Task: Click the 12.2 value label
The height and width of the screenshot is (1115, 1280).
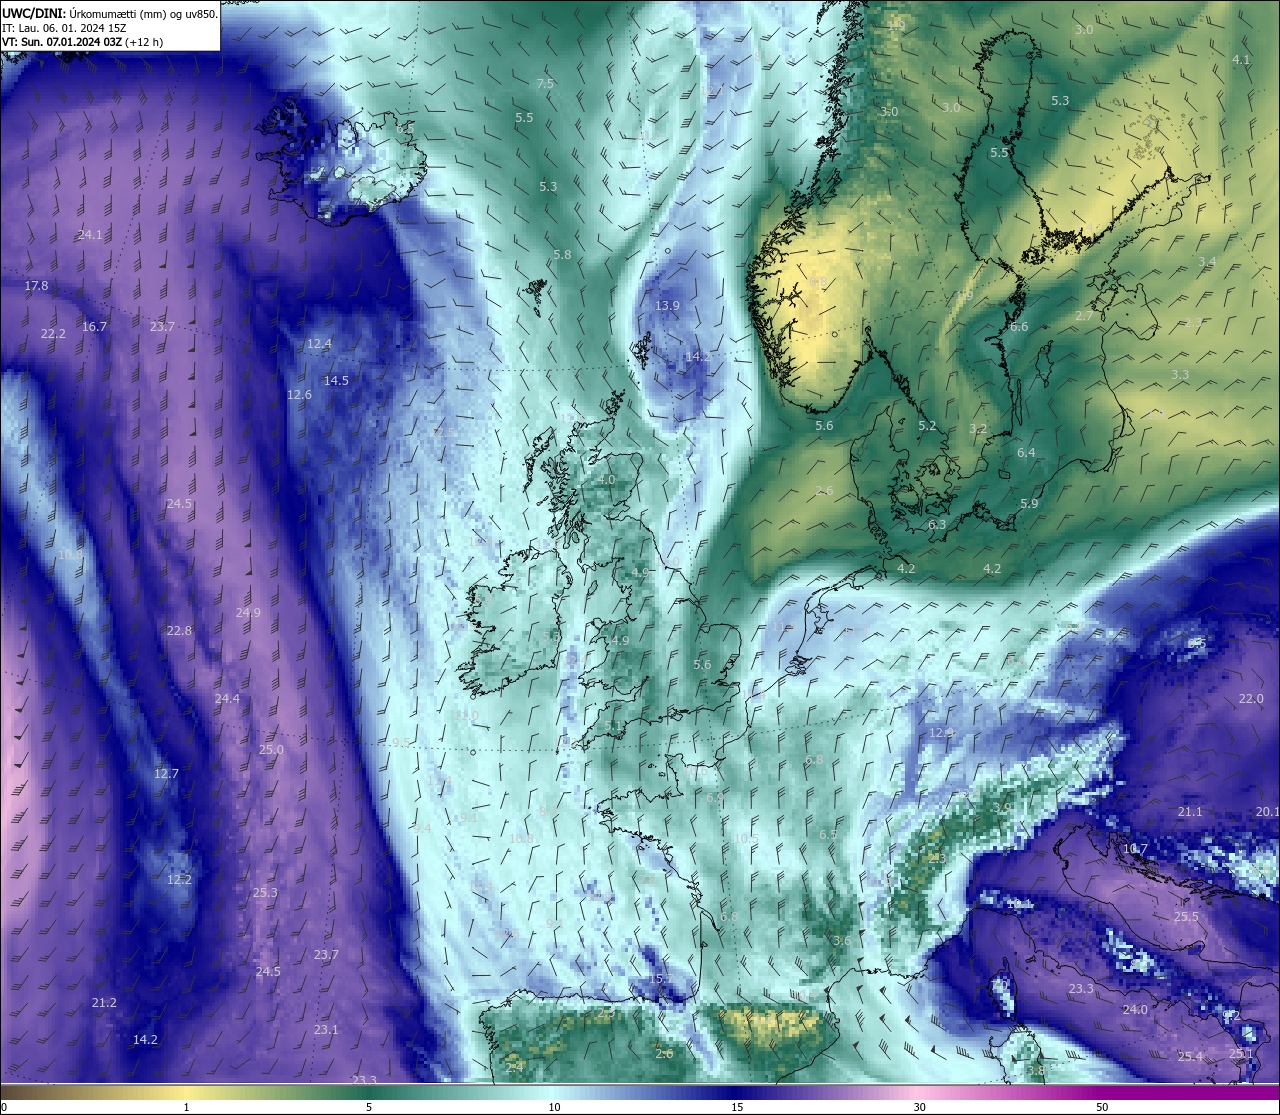Action: point(178,879)
